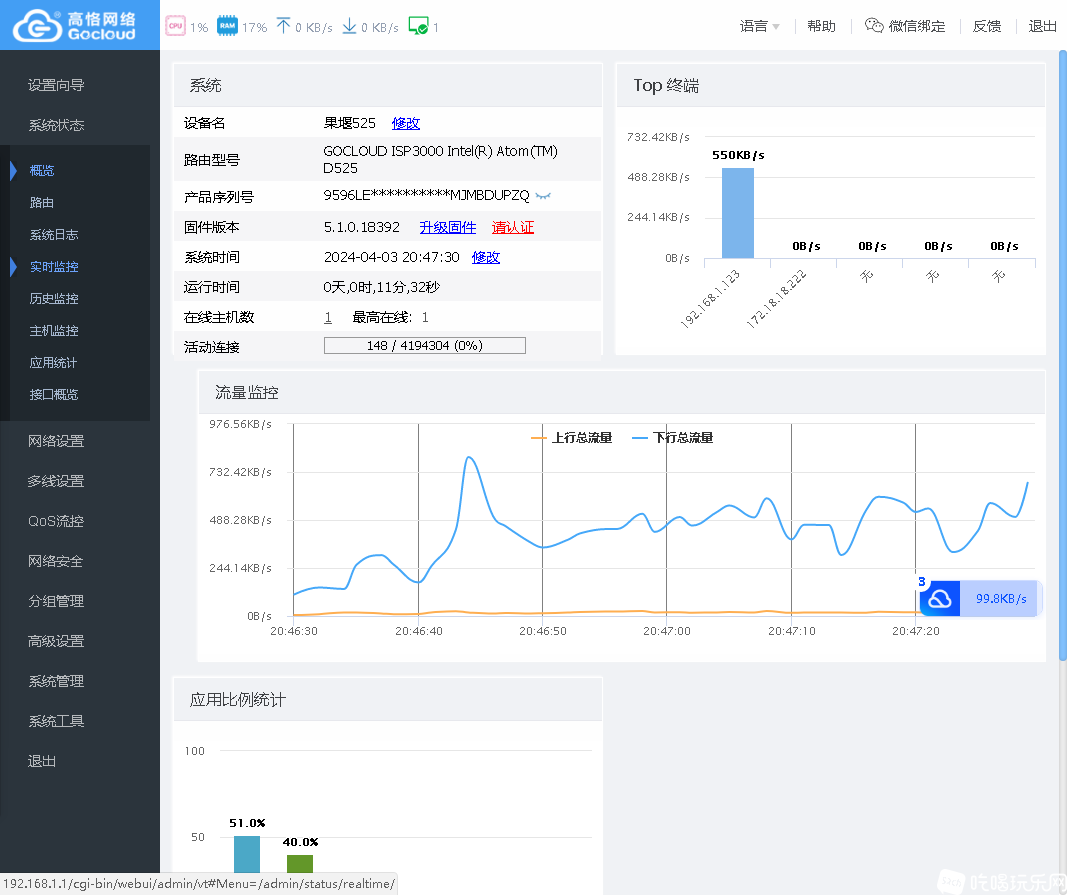Expand 网络设置 in the sidebar
Viewport: 1067px width, 895px height.
click(56, 441)
